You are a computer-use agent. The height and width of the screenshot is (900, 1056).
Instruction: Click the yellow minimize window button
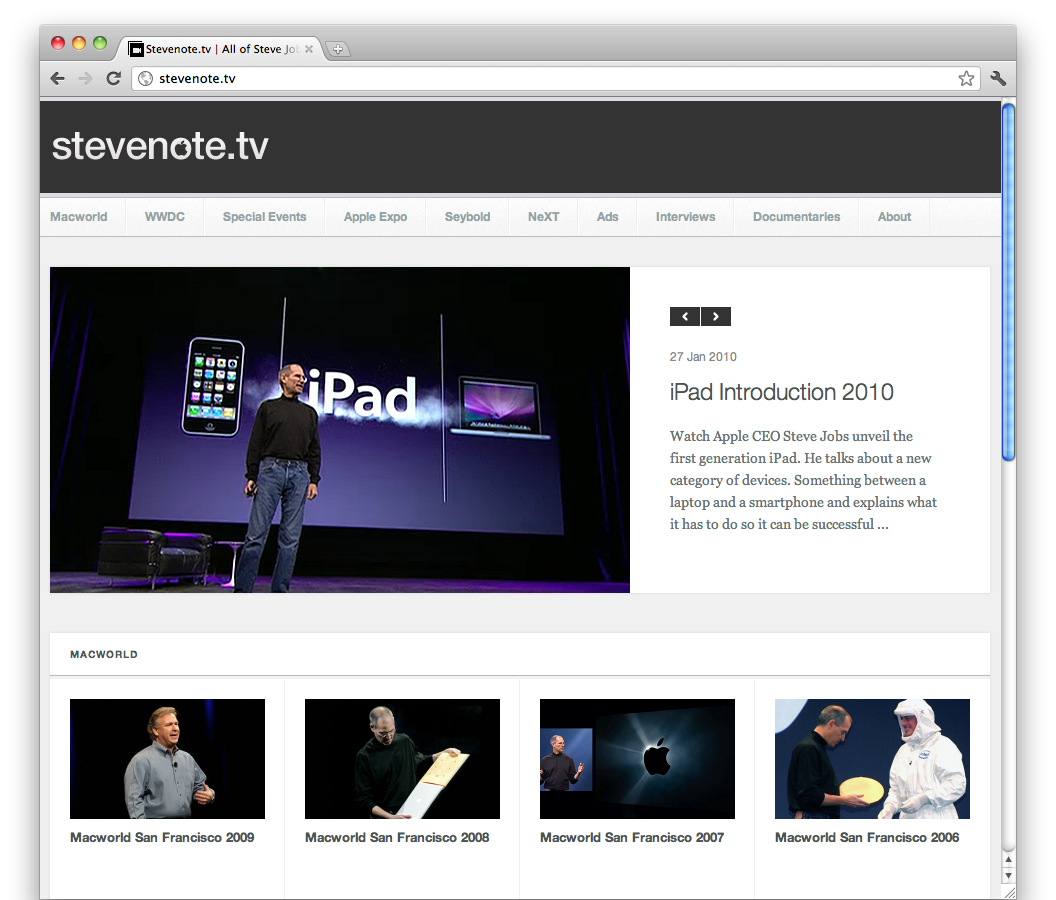click(79, 43)
